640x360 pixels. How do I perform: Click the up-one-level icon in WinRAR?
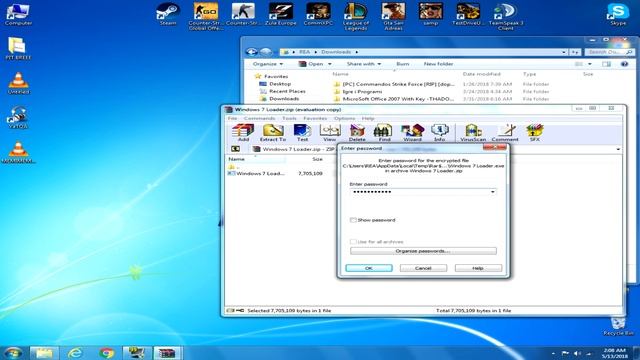[235, 149]
